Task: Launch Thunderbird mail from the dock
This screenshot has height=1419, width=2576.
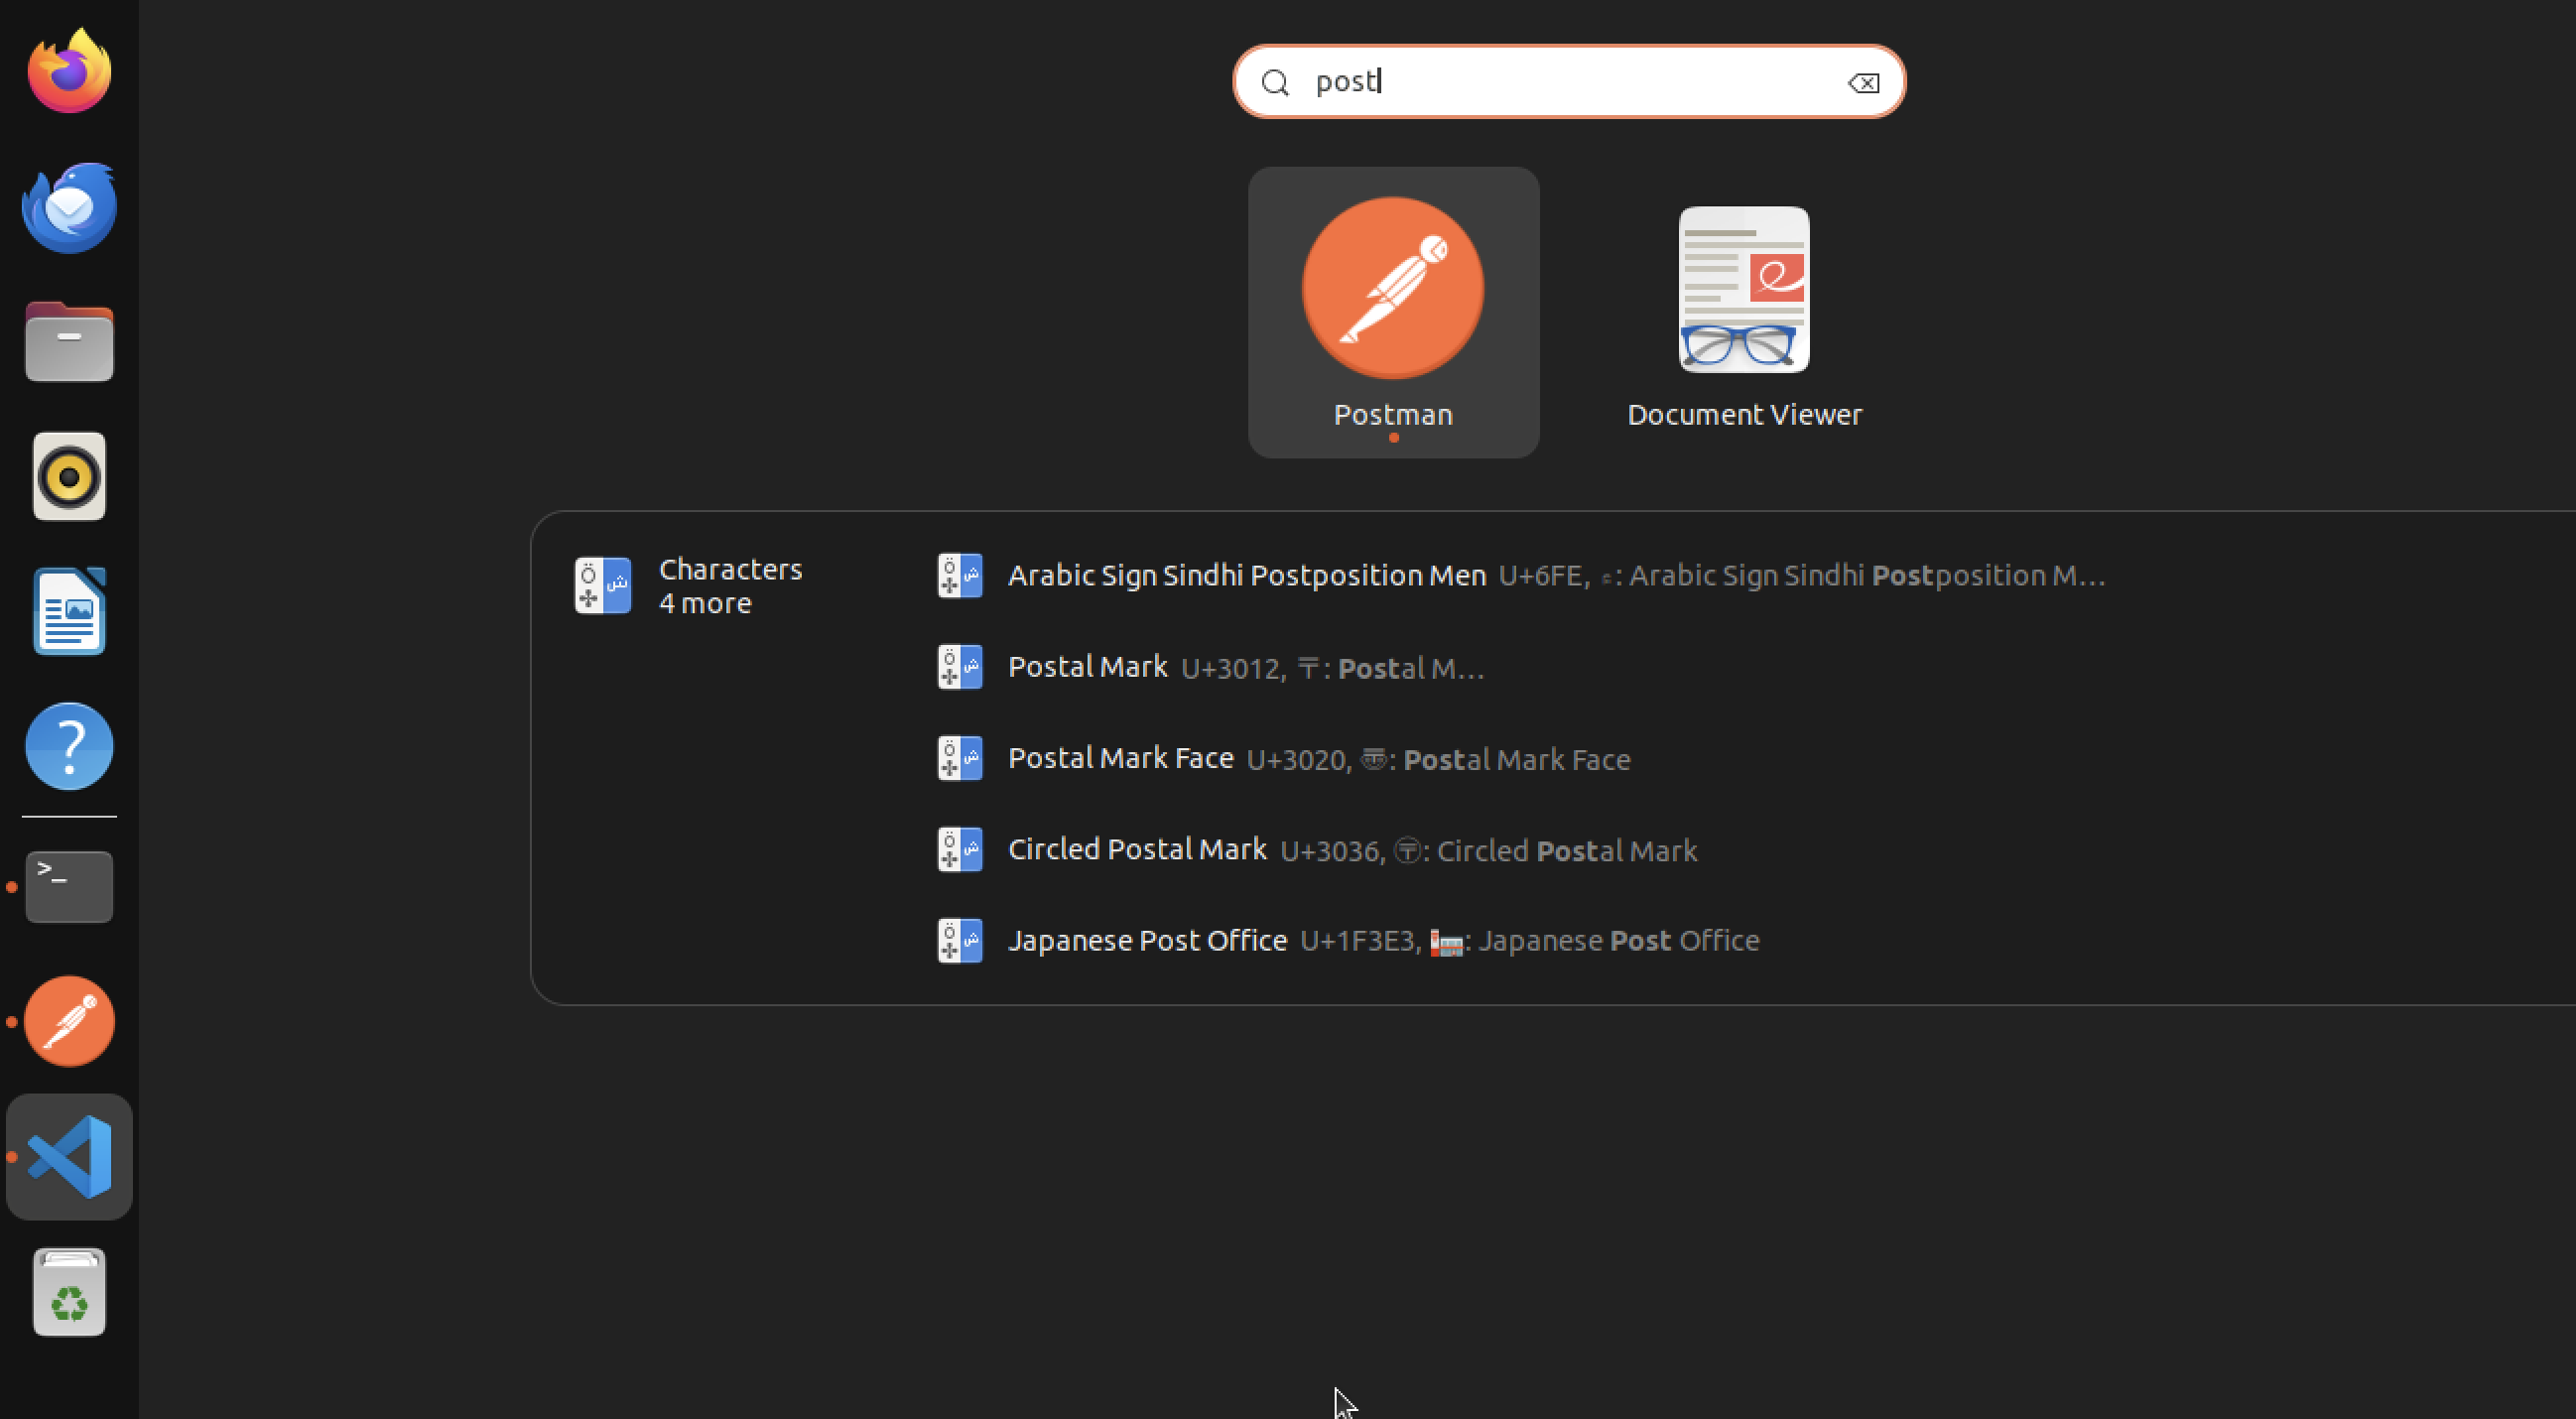Action: coord(69,207)
